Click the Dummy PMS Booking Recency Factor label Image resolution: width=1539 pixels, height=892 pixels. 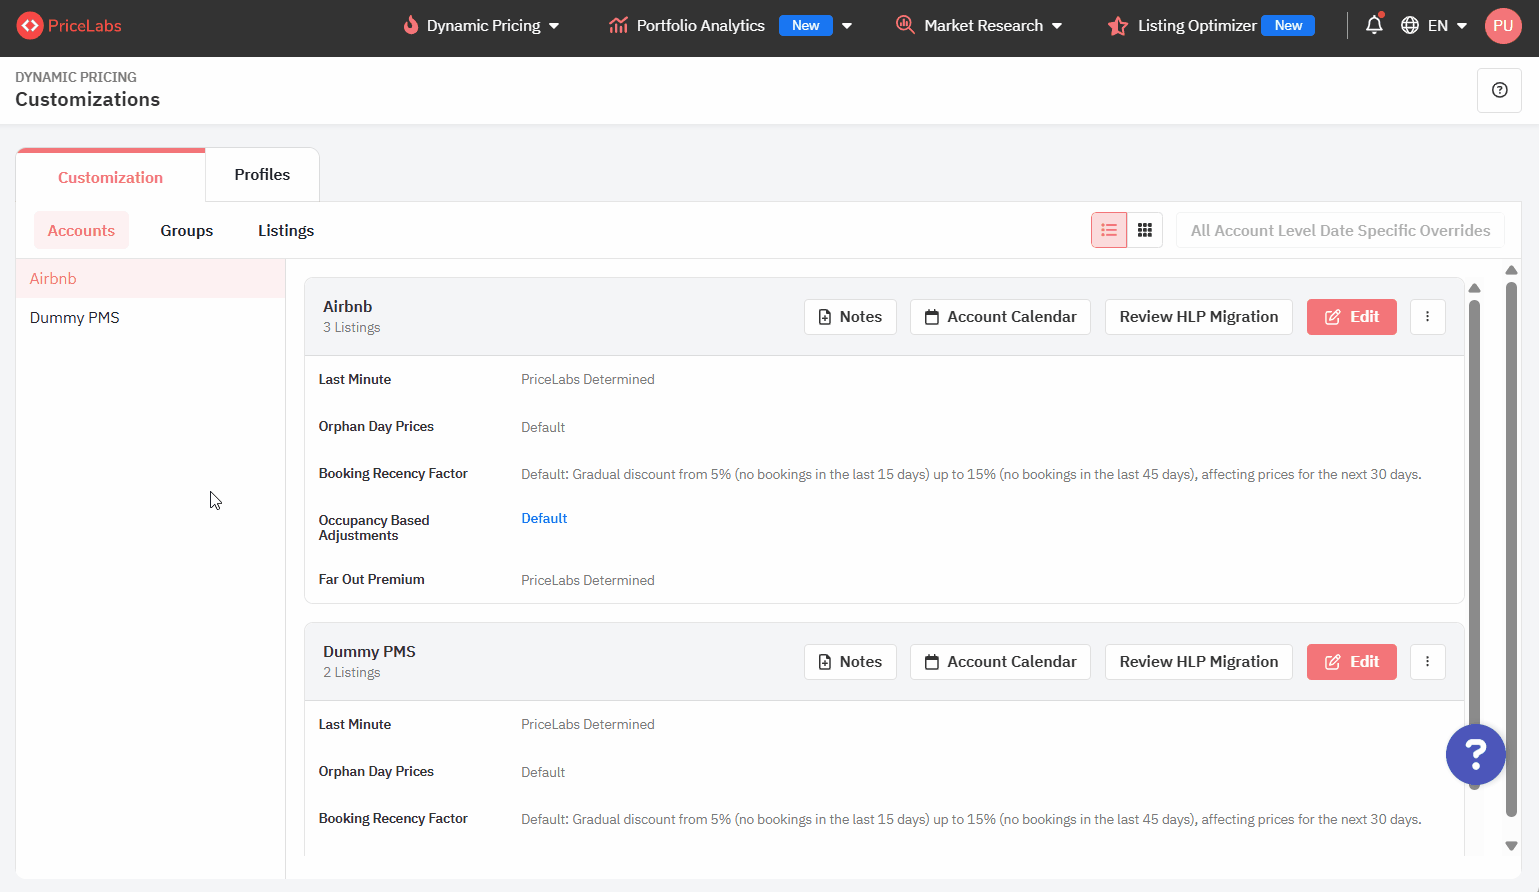click(393, 818)
